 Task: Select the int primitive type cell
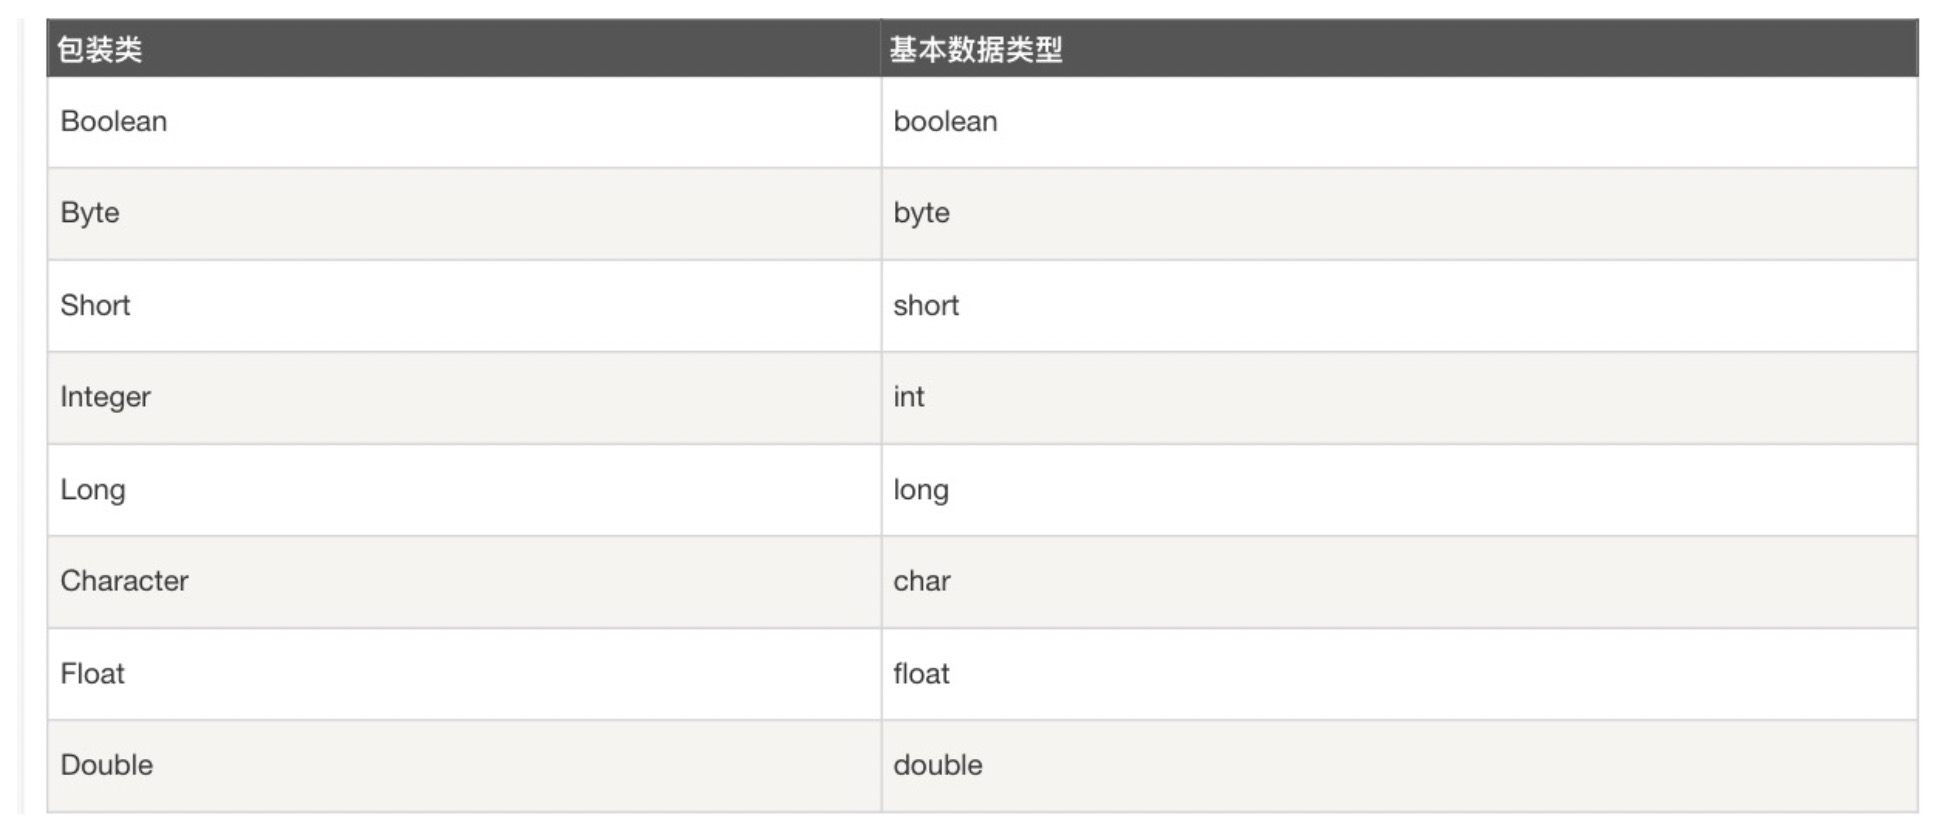pos(908,397)
